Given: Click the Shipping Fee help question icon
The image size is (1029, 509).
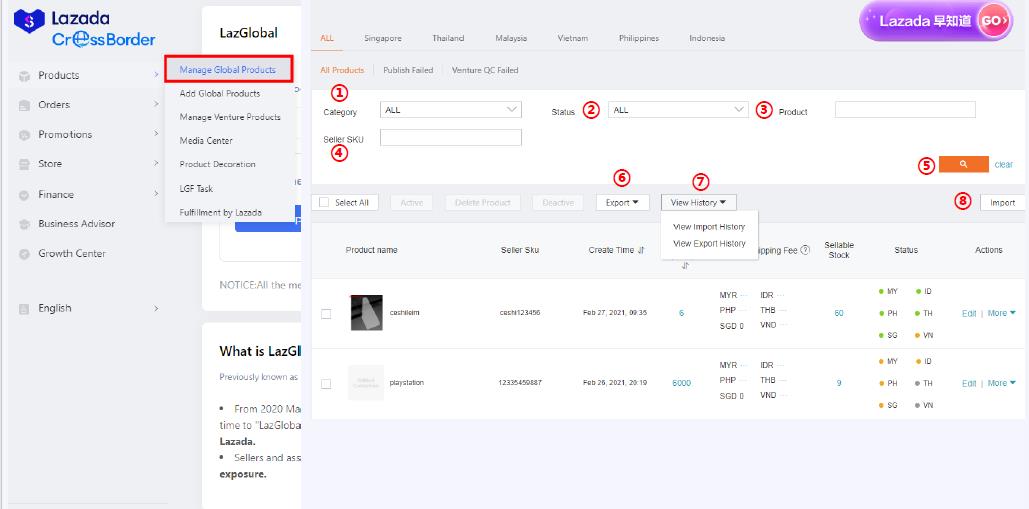Looking at the screenshot, I should [805, 250].
